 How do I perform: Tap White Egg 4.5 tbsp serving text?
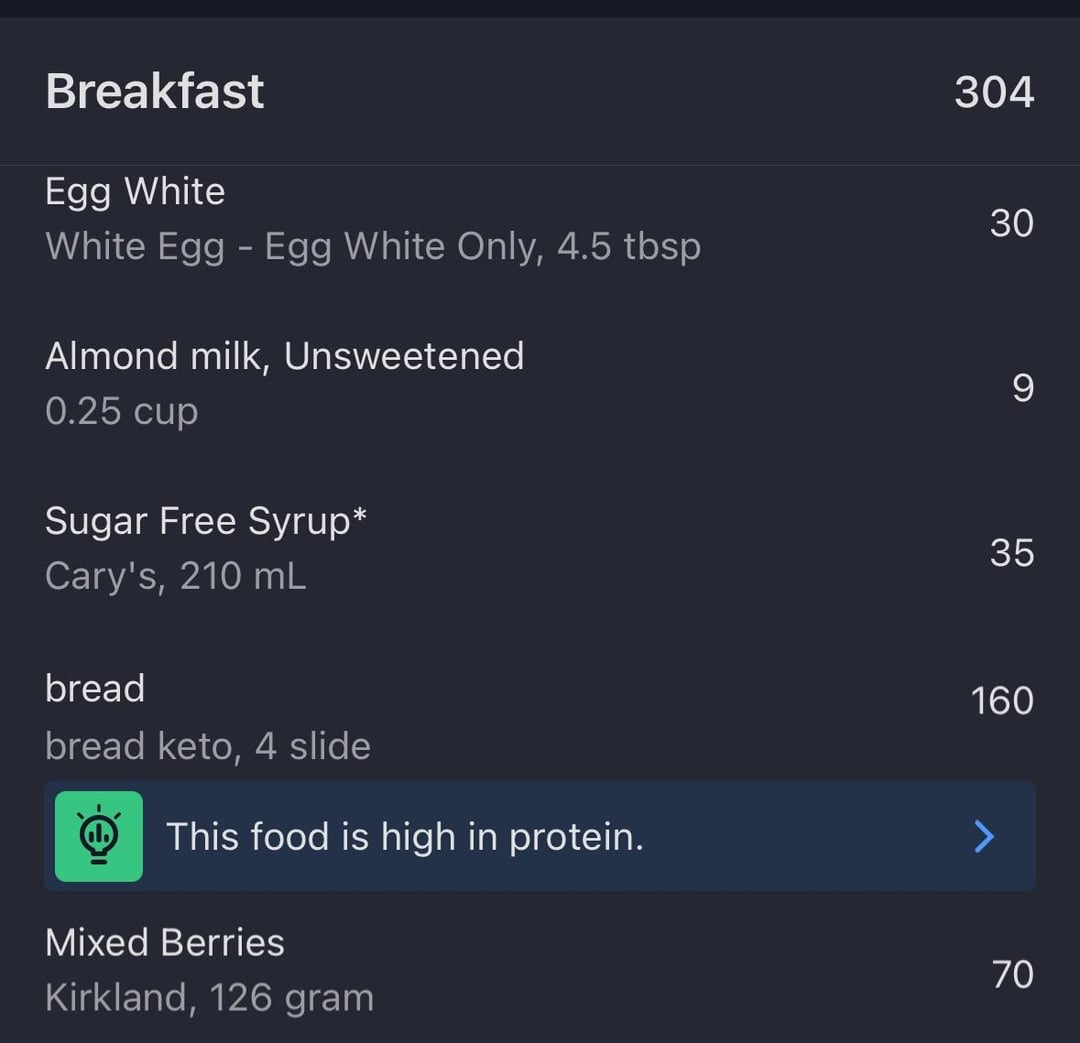pyautogui.click(x=373, y=247)
